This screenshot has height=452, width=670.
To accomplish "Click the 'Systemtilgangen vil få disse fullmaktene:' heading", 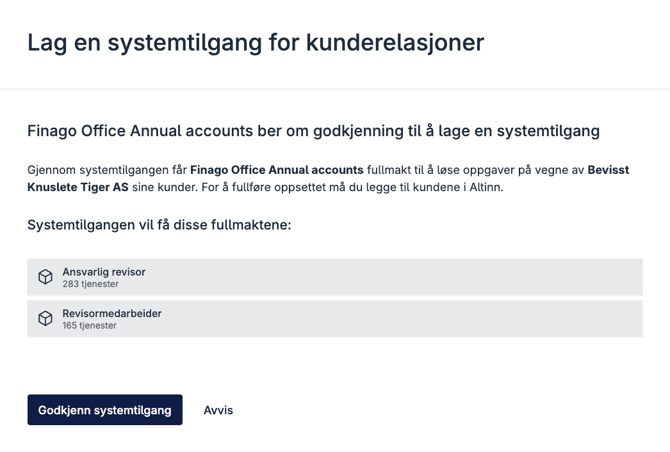I will [x=159, y=224].
